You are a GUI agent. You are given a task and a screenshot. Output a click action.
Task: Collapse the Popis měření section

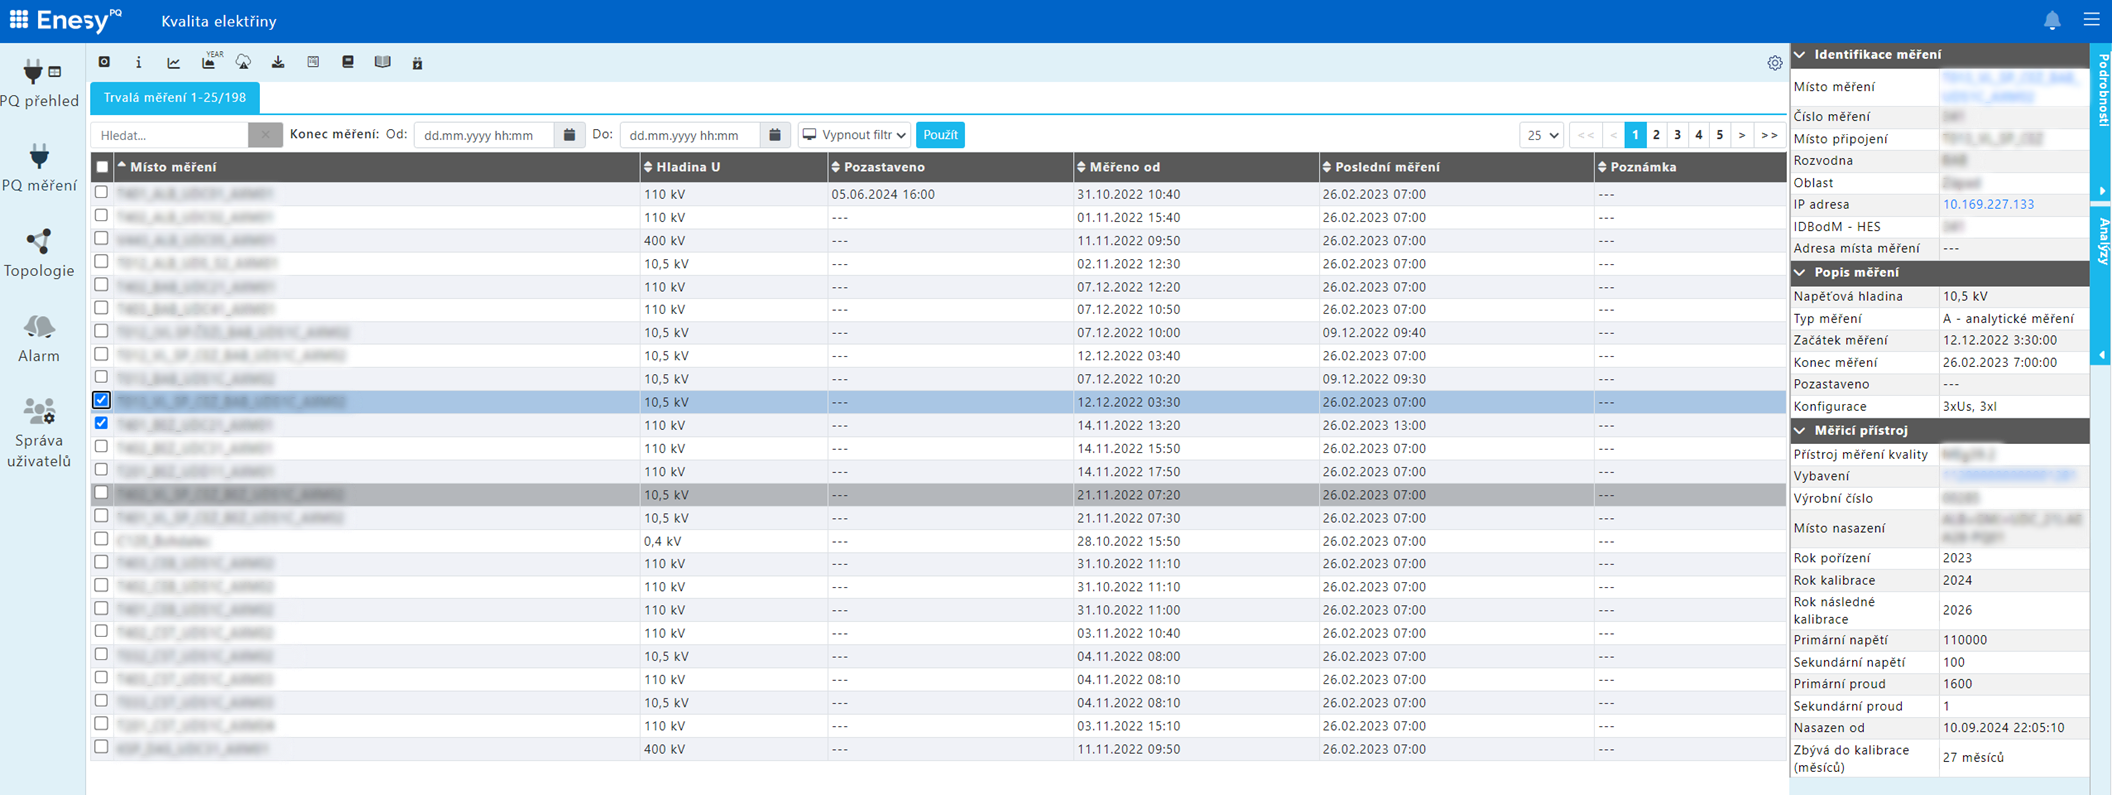pos(1800,272)
